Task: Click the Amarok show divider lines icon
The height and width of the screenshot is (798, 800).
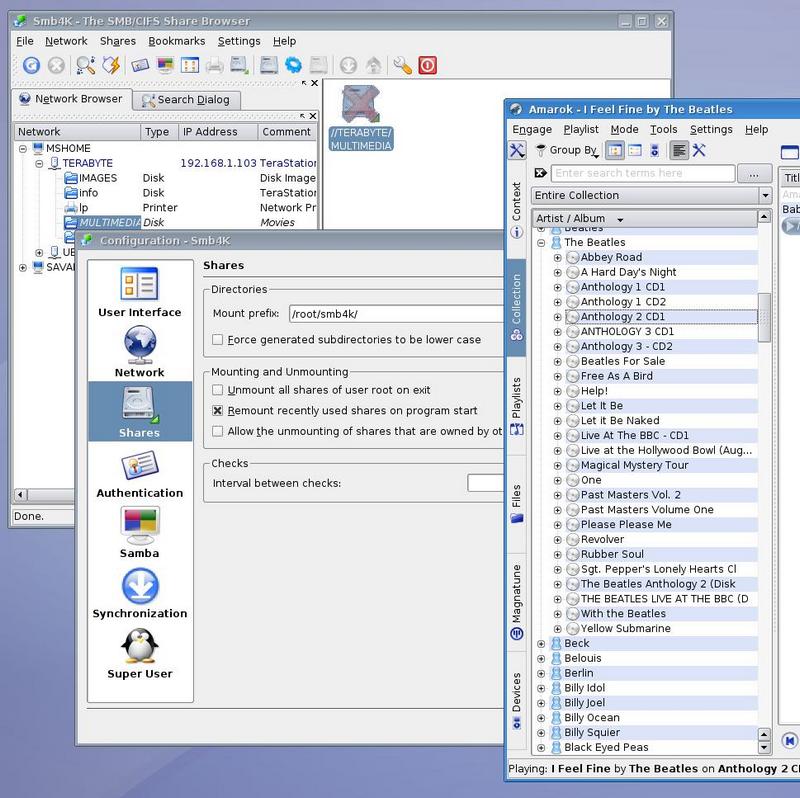Action: coord(678,151)
